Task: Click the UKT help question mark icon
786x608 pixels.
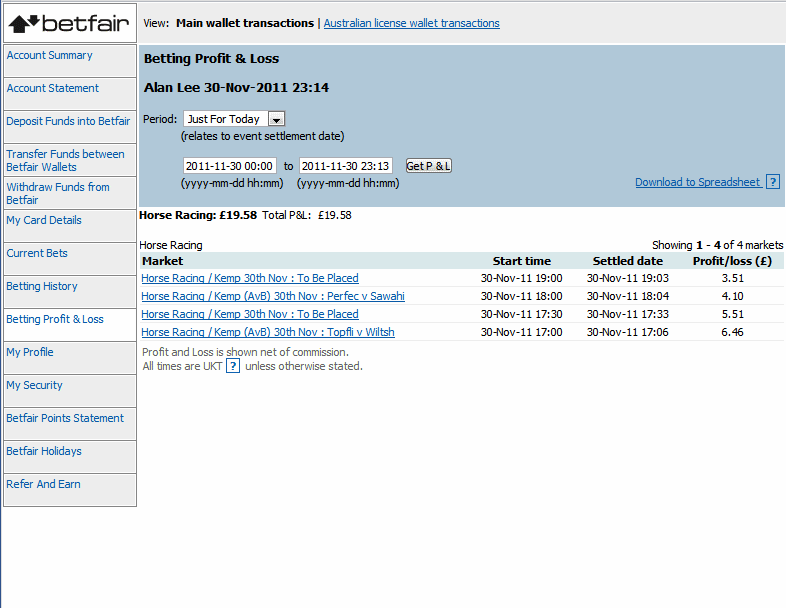Action: click(233, 366)
